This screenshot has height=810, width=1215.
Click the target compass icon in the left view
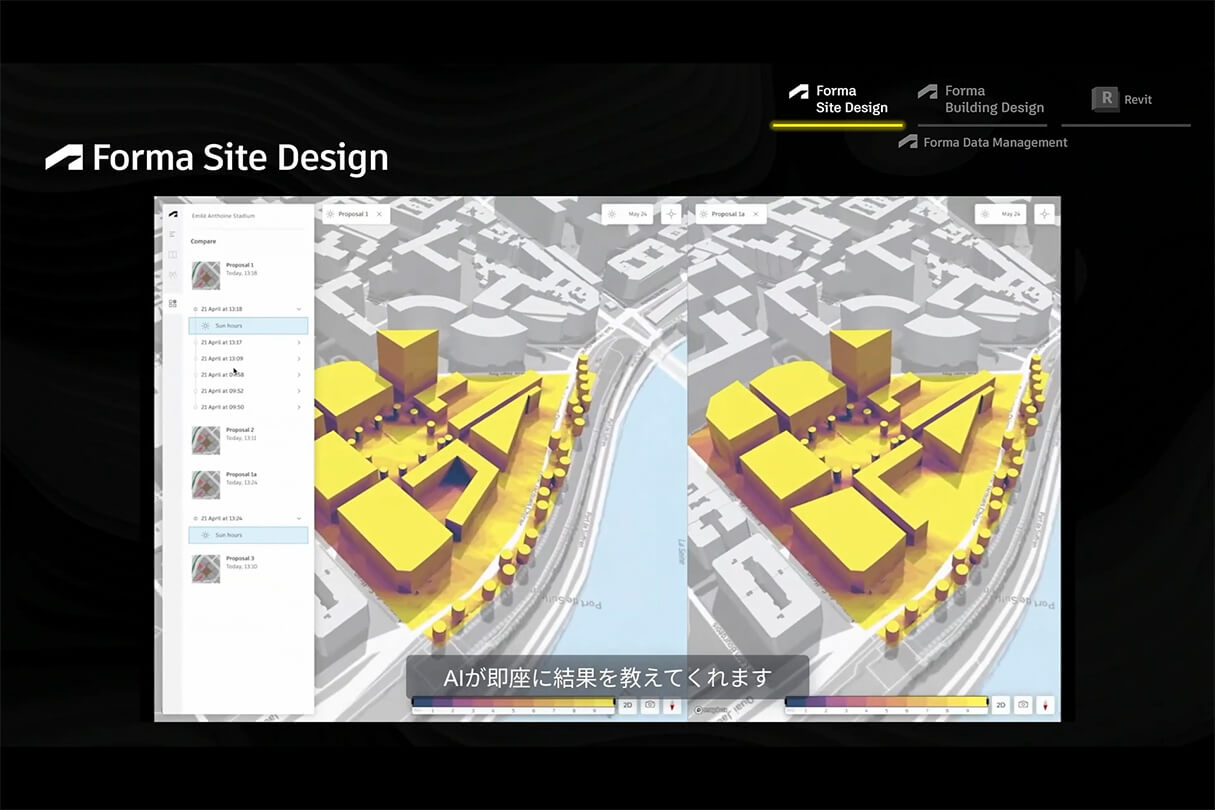671,214
